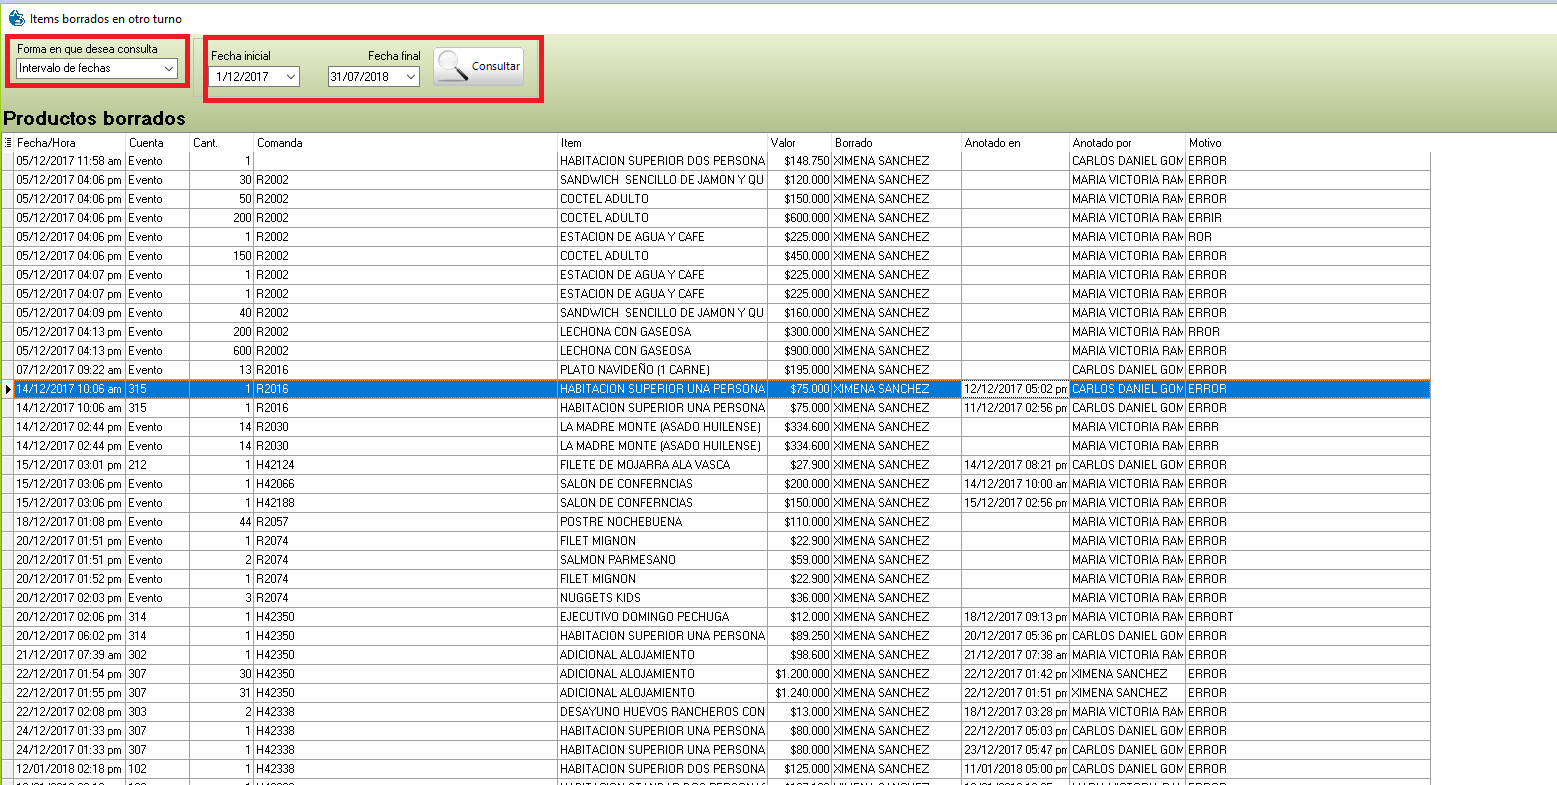The height and width of the screenshot is (785, 1557).
Task: Click the Valor column header
Action: click(x=798, y=143)
